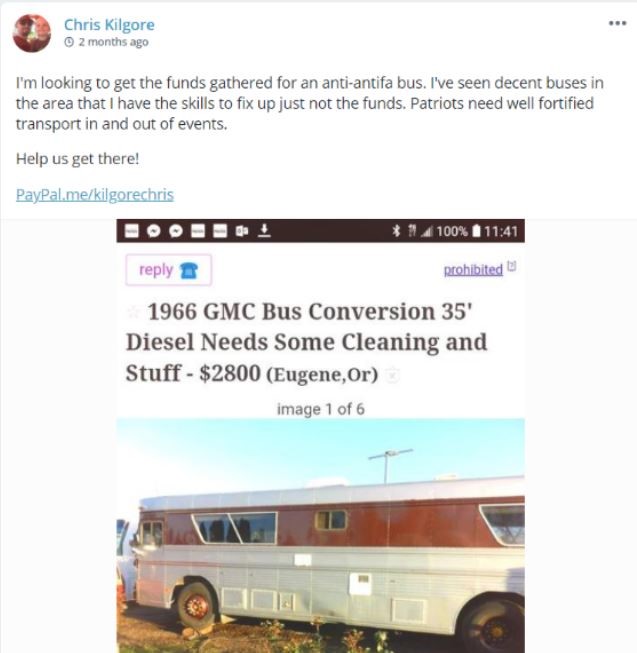The image size is (637, 653).
Task: Click the clock icon beside the timestamp
Action: (69, 42)
